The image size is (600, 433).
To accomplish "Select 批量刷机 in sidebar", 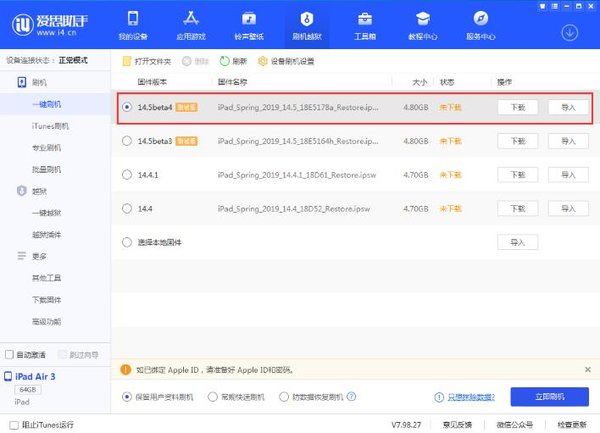I will pyautogui.click(x=46, y=169).
